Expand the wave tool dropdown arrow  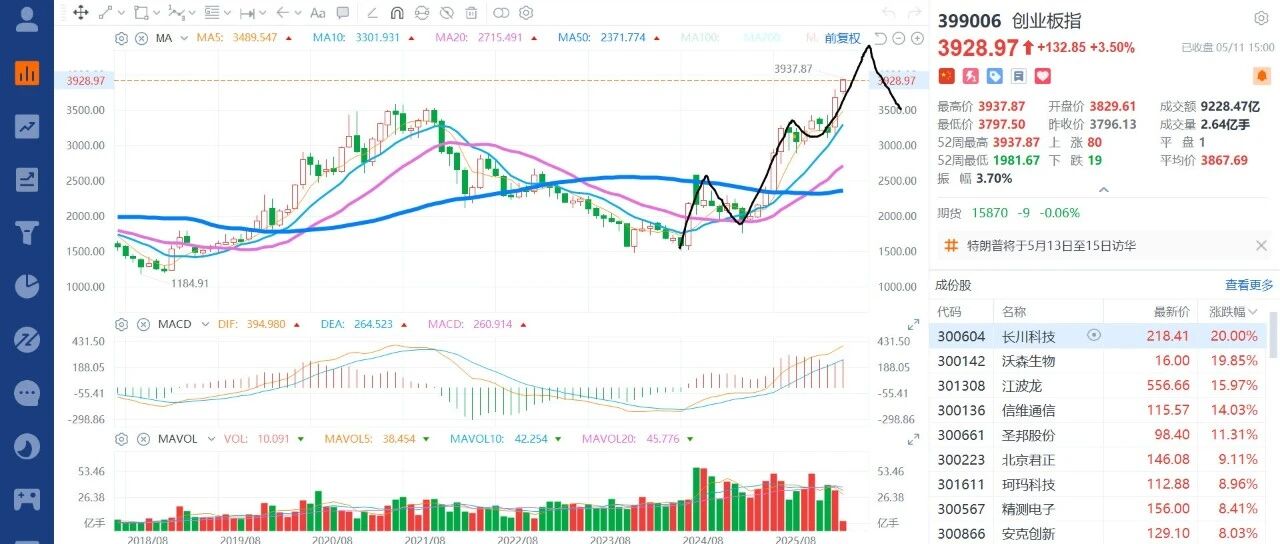(x=191, y=13)
